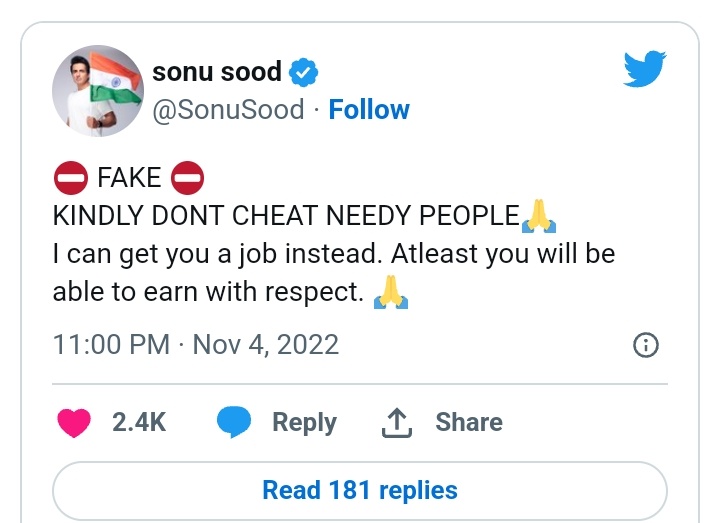Click the share arrow icon
This screenshot has height=523, width=720.
coord(397,423)
